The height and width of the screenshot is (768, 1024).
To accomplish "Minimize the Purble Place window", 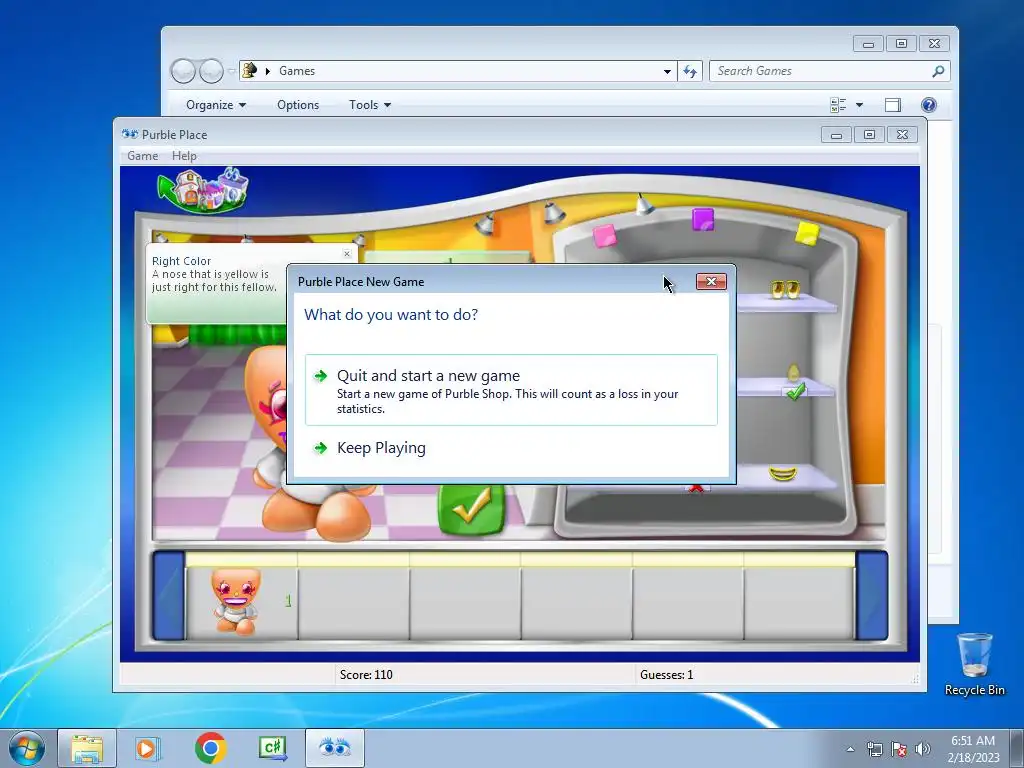I will point(836,135).
